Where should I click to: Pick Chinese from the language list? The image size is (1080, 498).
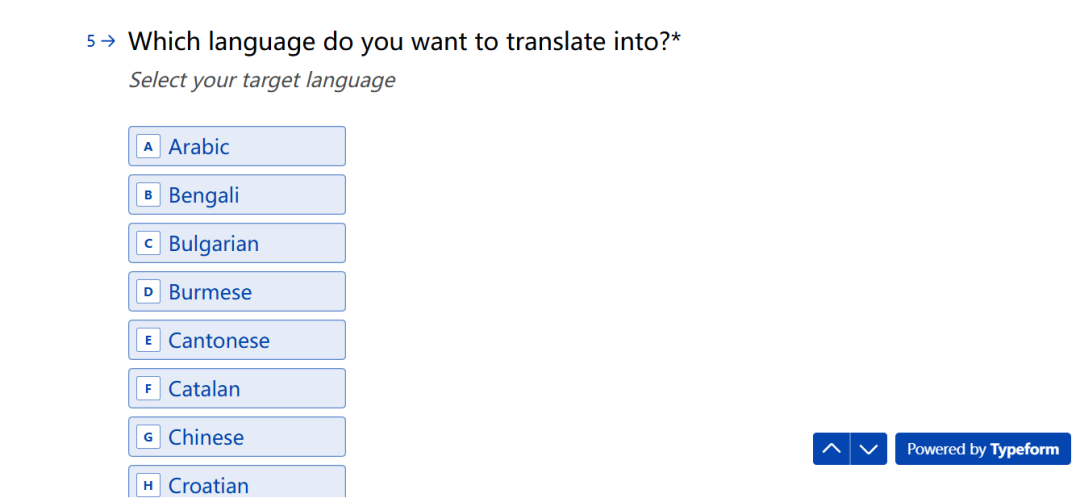(237, 437)
